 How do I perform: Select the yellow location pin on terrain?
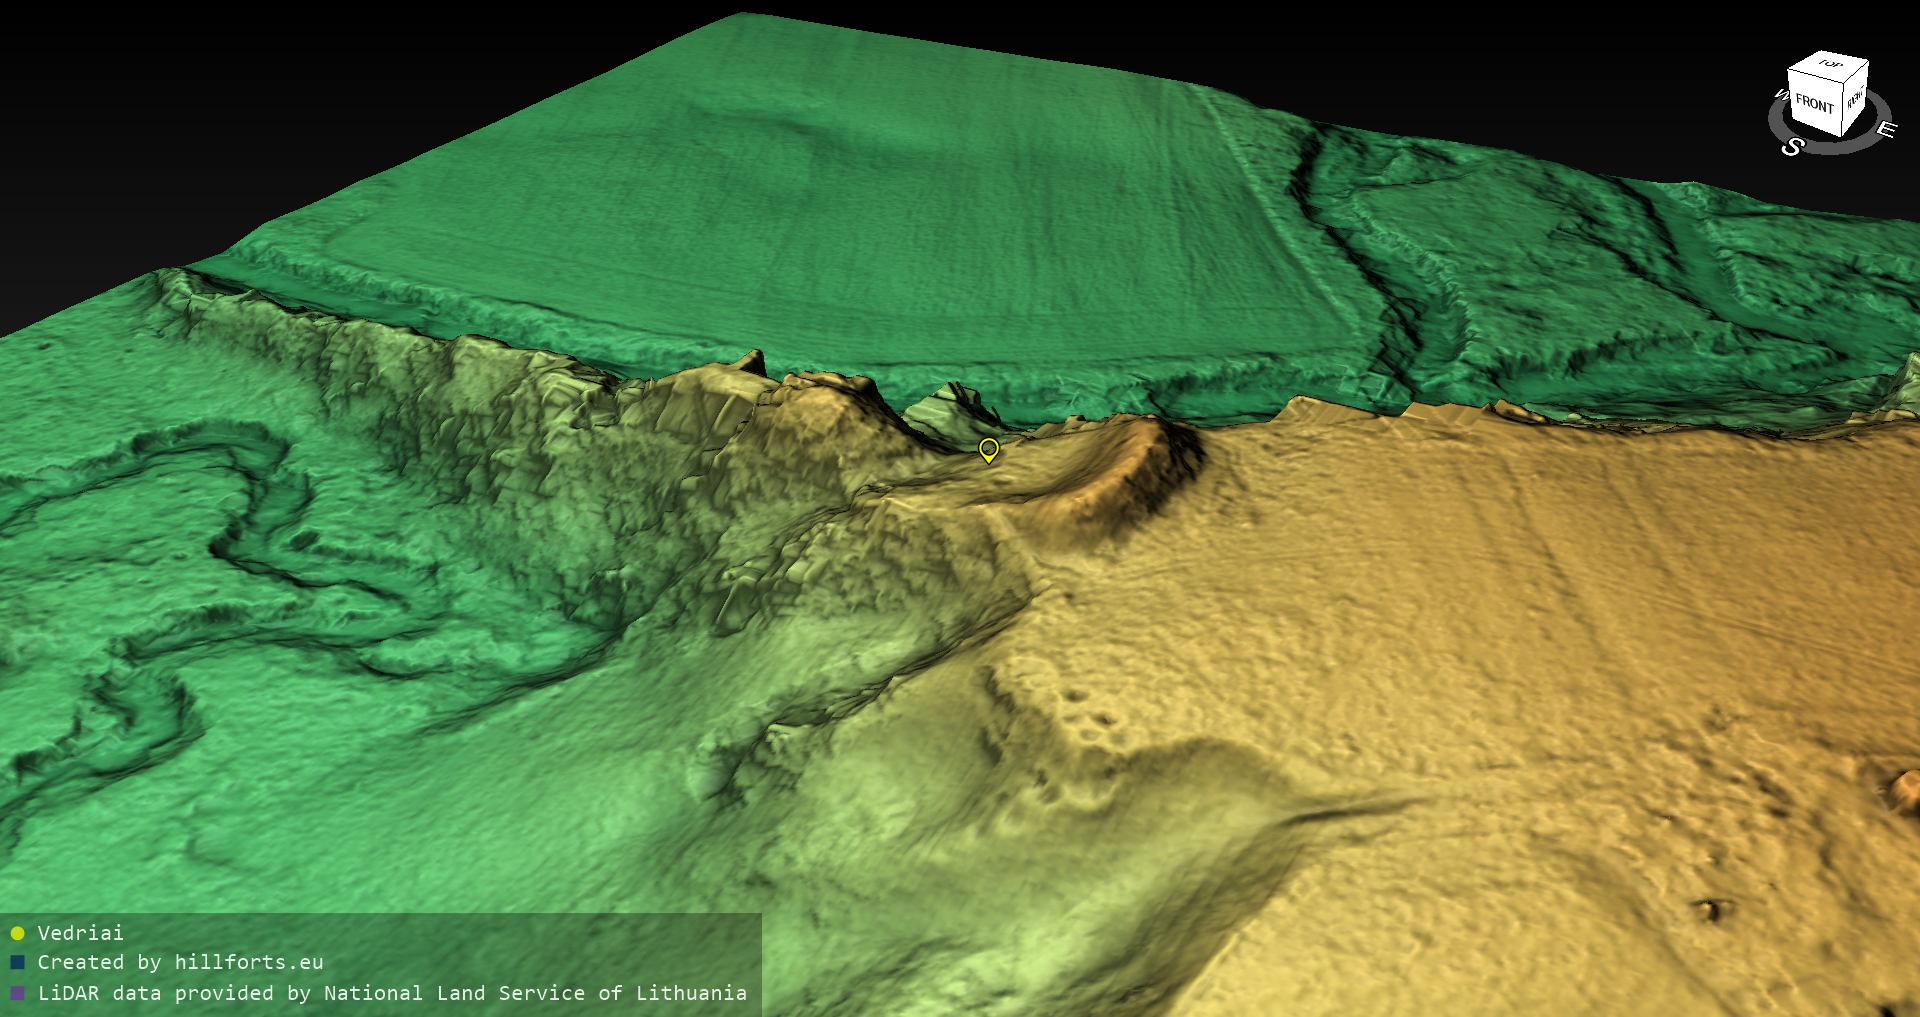988,449
